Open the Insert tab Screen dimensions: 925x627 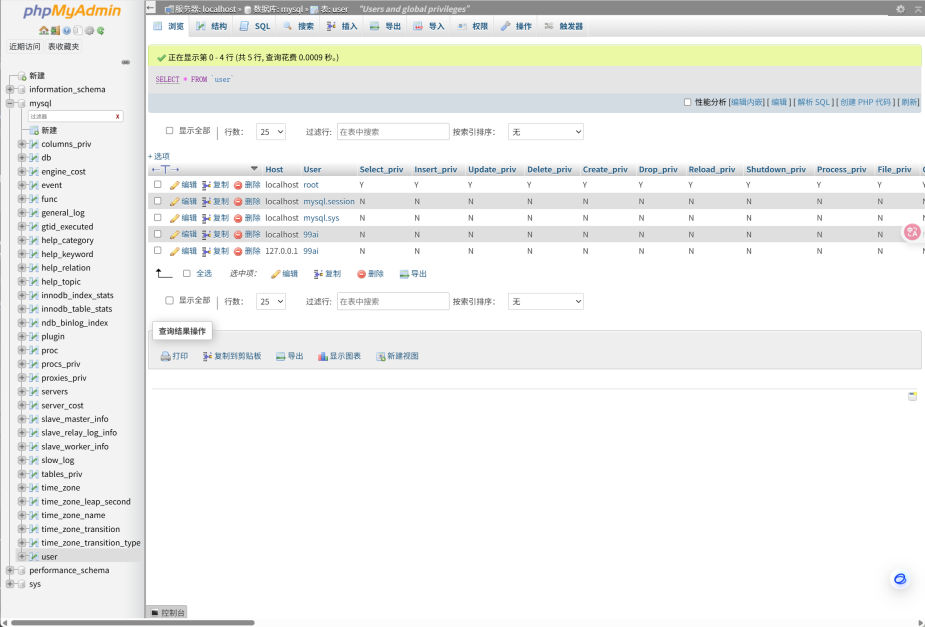342,27
